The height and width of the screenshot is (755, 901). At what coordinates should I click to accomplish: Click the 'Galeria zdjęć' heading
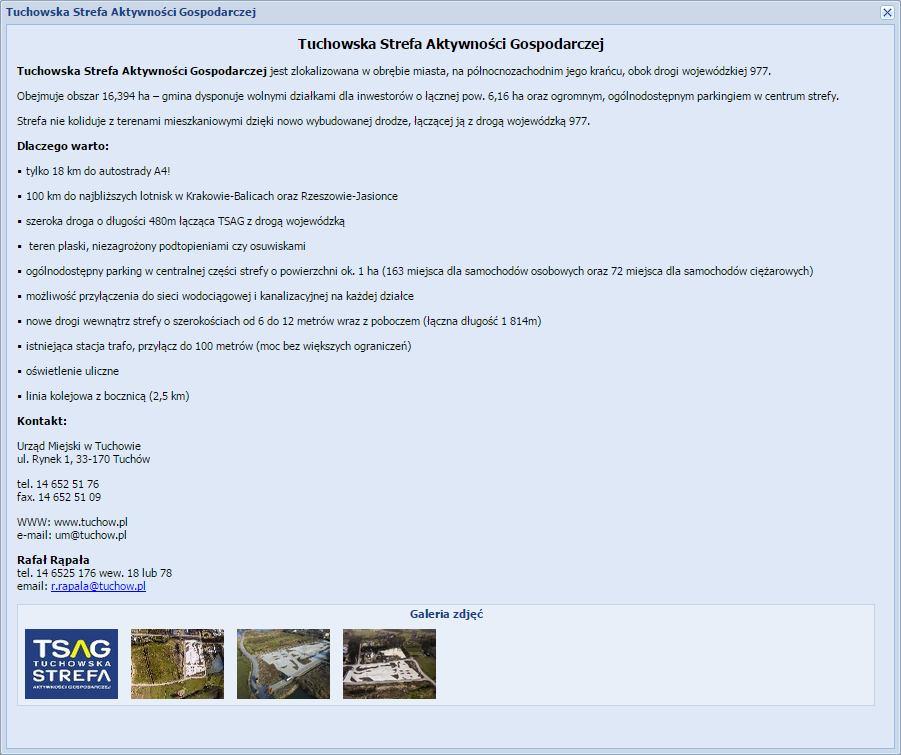[x=446, y=614]
